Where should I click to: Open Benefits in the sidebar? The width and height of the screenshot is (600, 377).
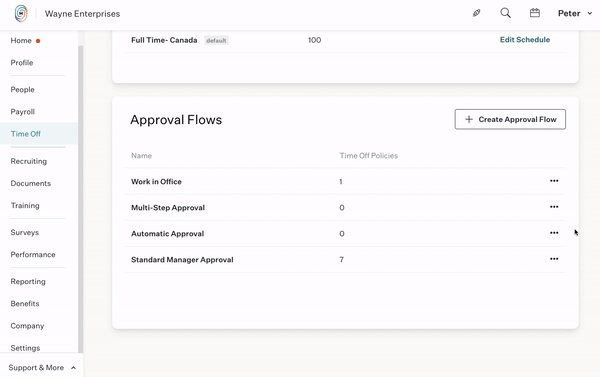pos(25,304)
